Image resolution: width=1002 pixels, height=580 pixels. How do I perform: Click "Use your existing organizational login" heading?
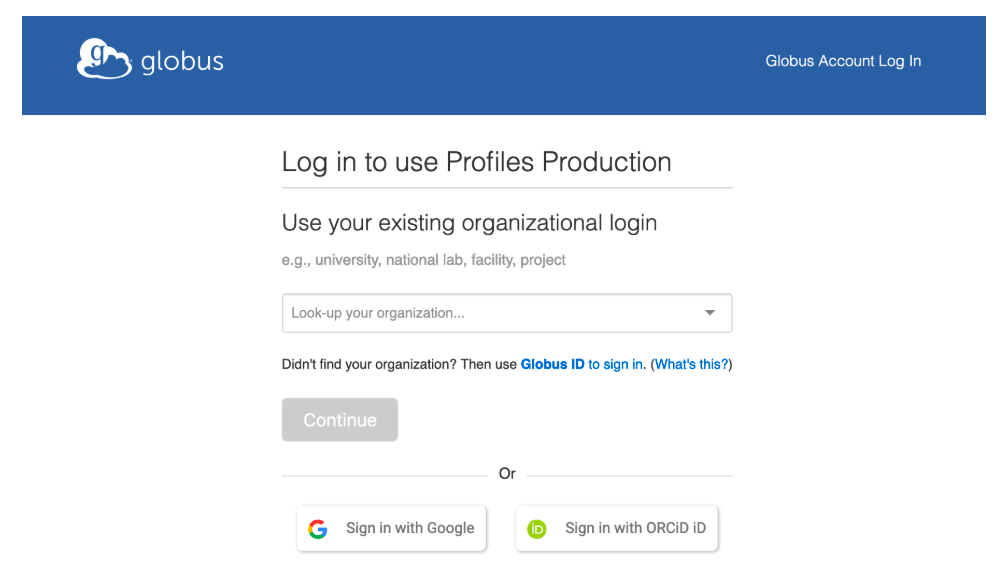pyautogui.click(x=469, y=222)
